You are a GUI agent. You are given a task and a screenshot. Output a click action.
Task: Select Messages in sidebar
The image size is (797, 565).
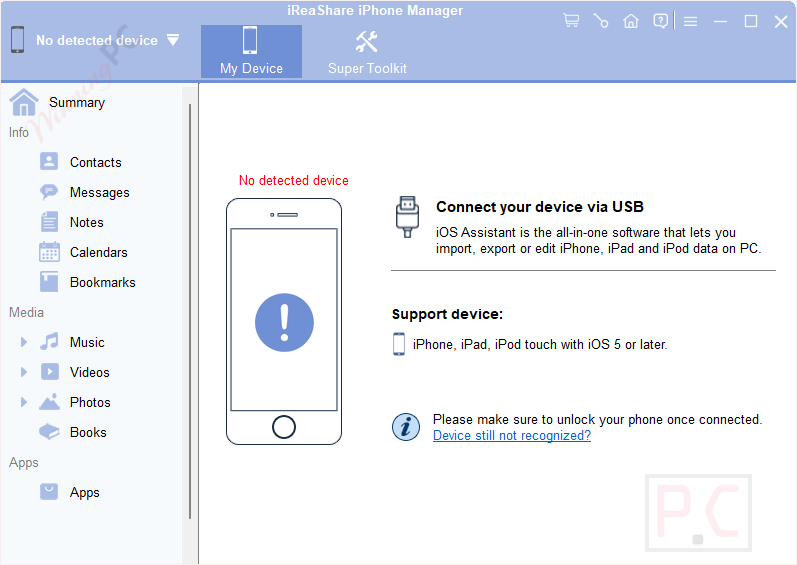[100, 193]
